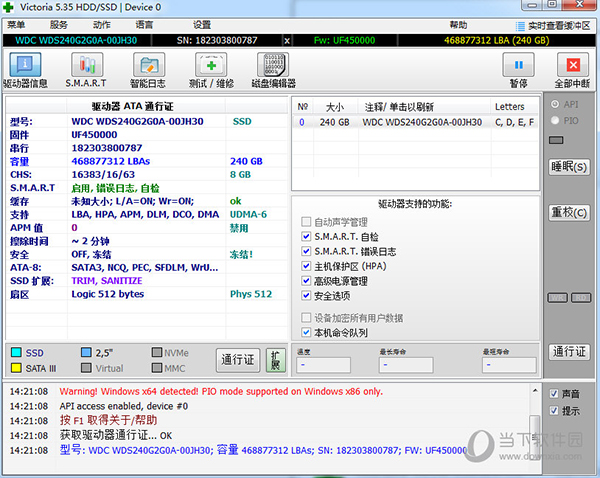
Task: Toggle the S.M.A.R.T. 自检 checkbox
Action: (x=306, y=237)
